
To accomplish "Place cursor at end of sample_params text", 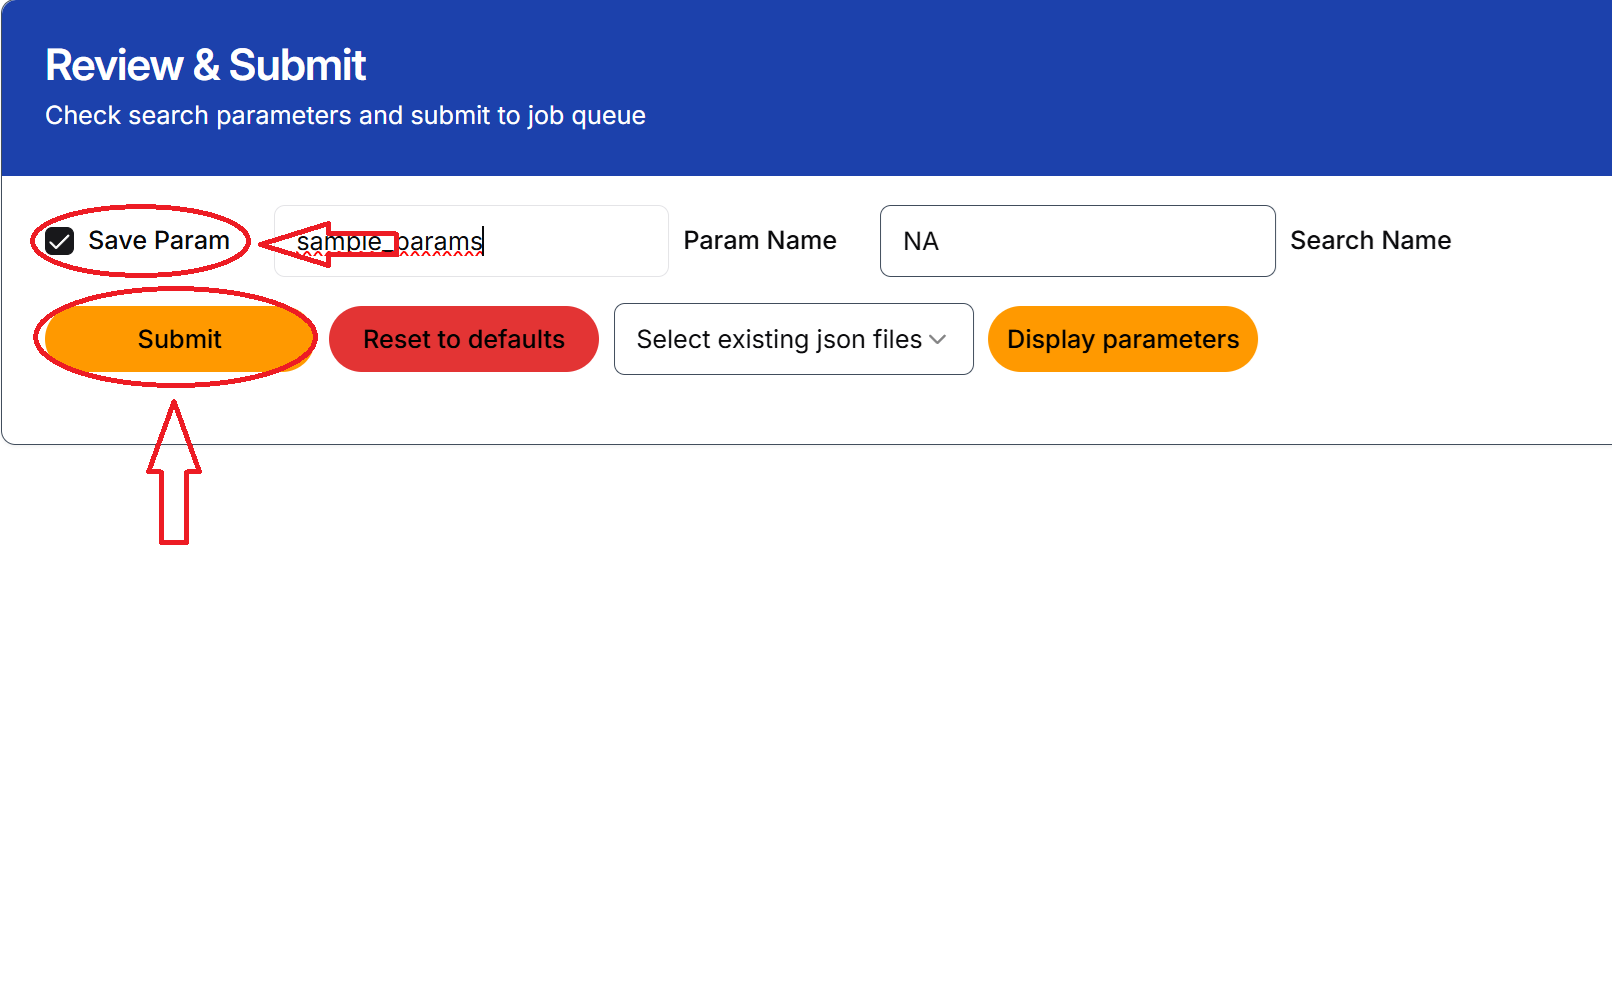I will 485,241.
